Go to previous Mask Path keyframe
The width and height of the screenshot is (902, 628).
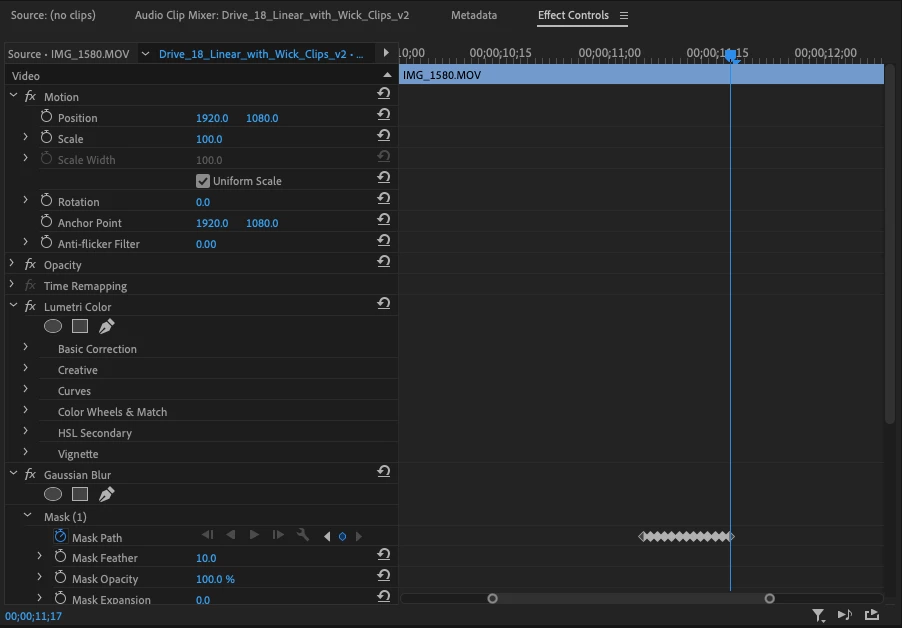pos(327,537)
